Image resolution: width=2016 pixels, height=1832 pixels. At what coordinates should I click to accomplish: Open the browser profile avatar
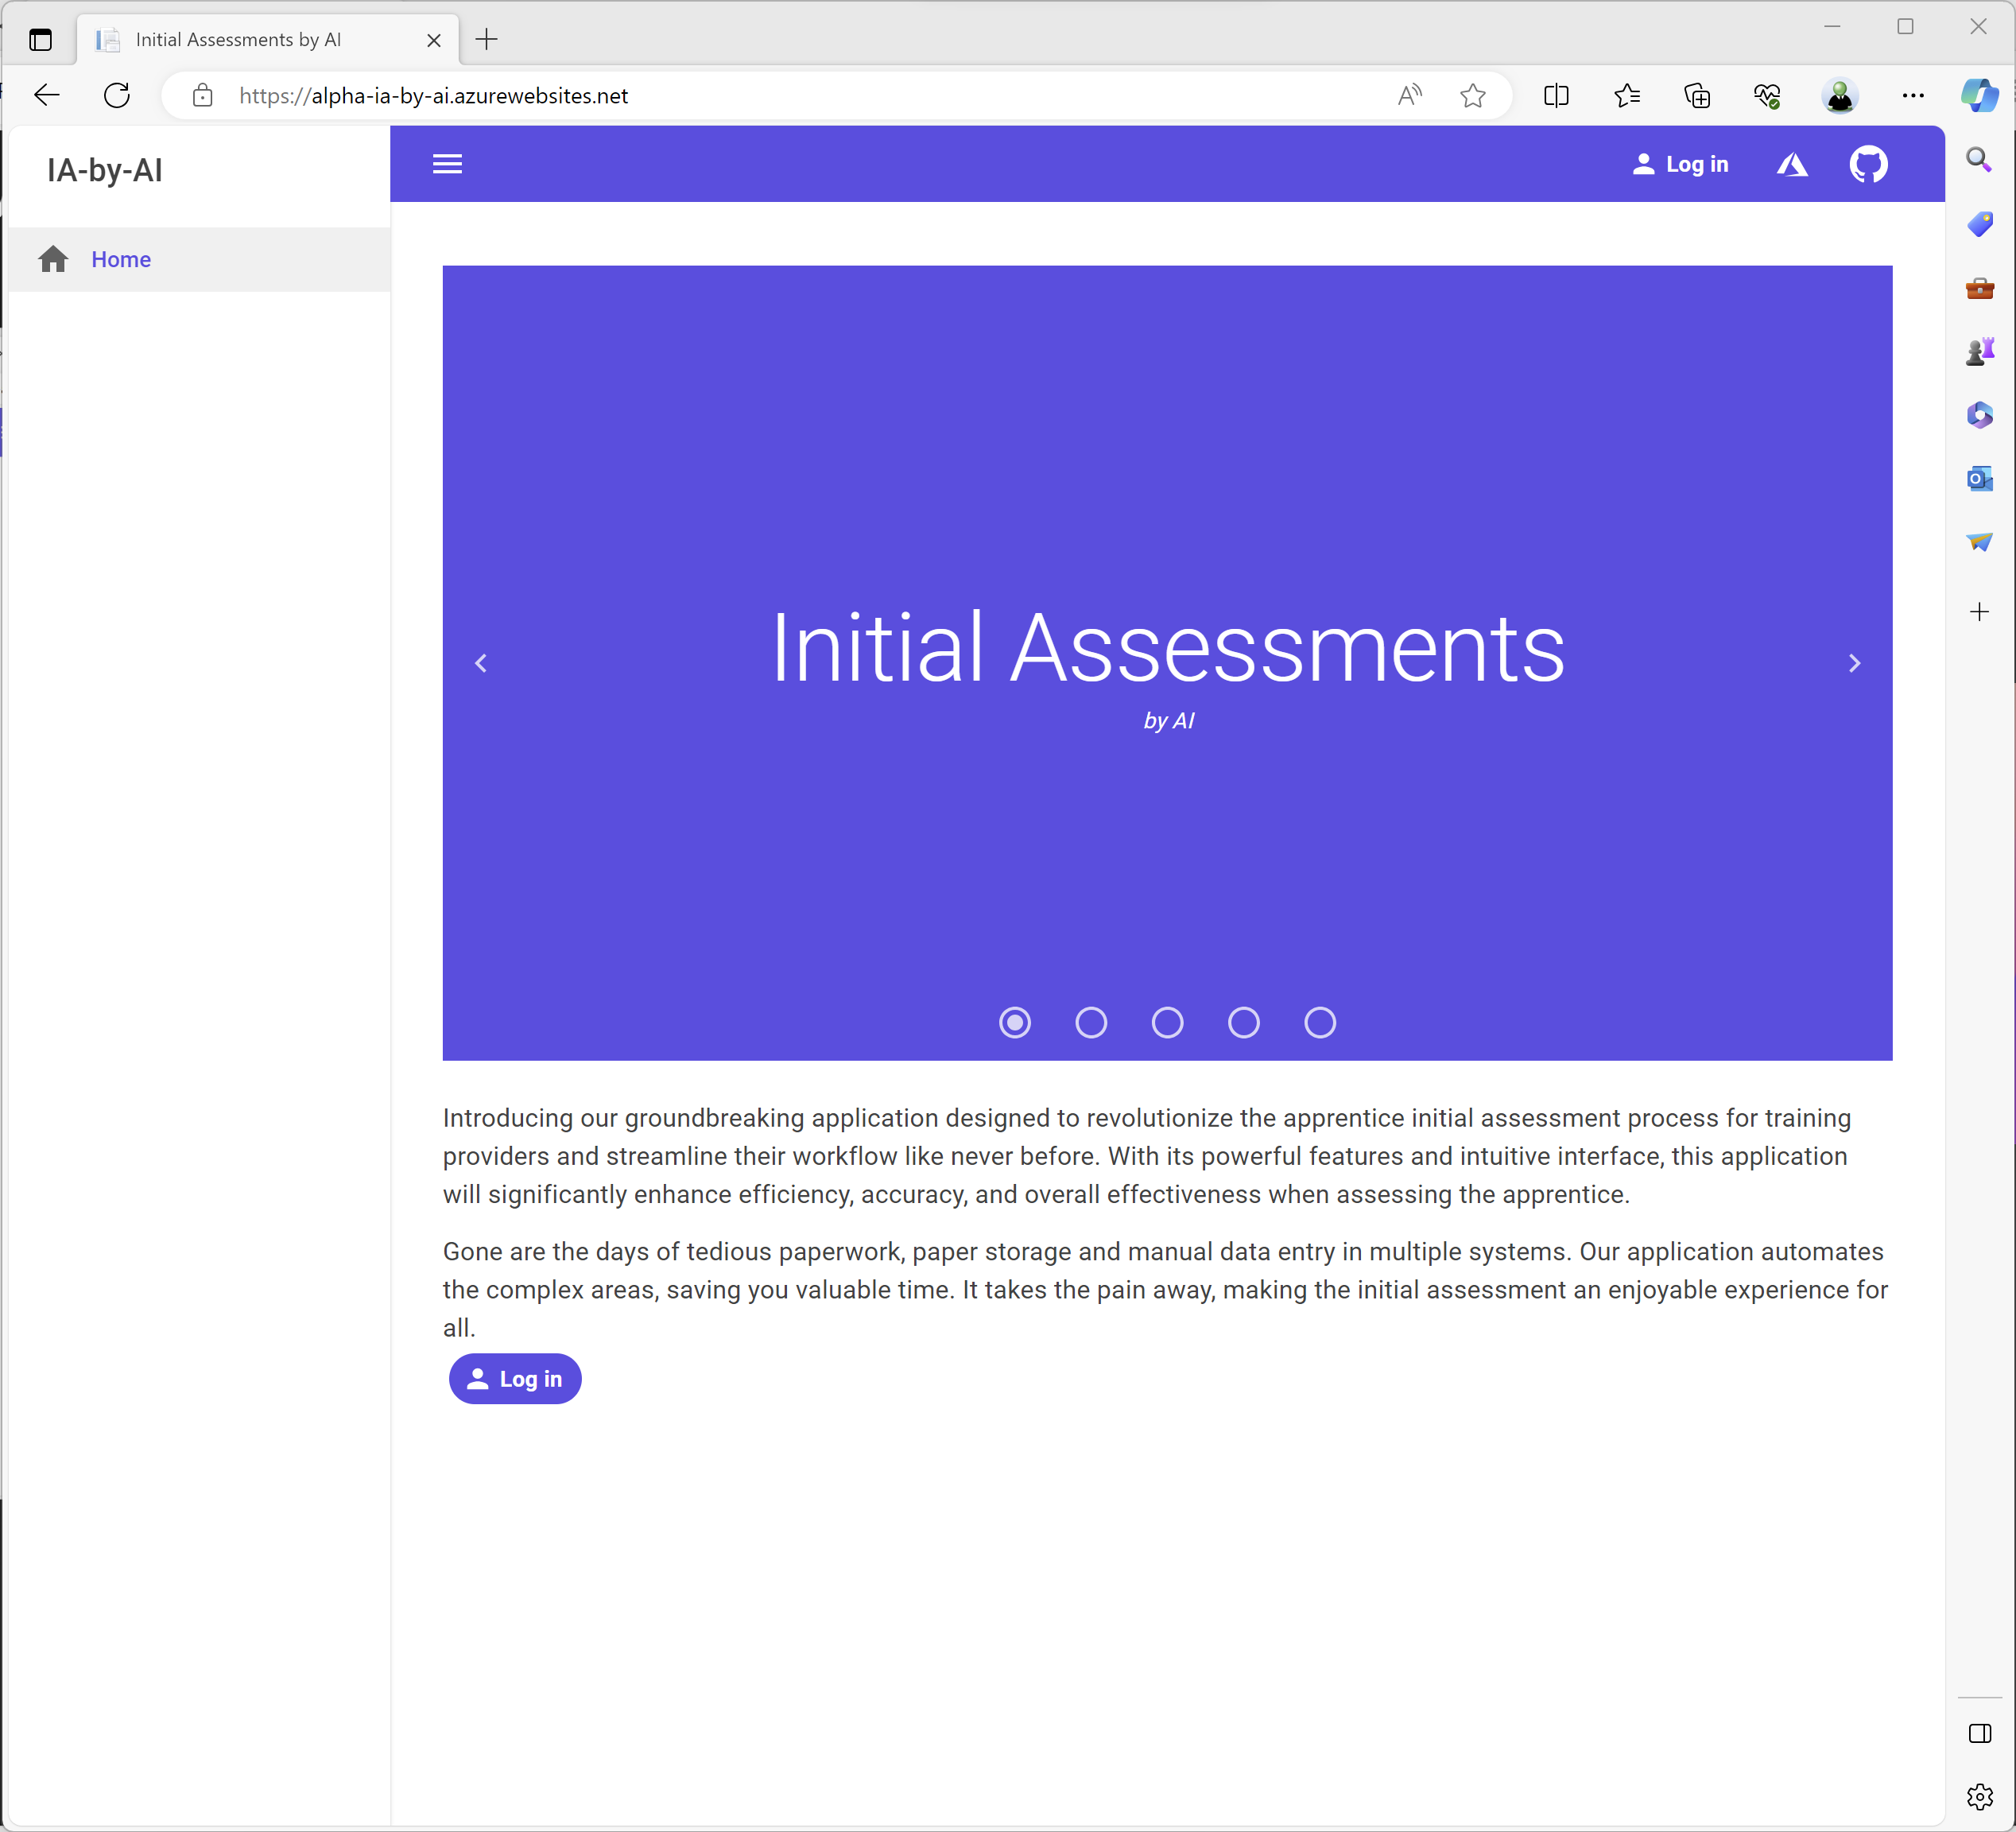[x=1840, y=95]
